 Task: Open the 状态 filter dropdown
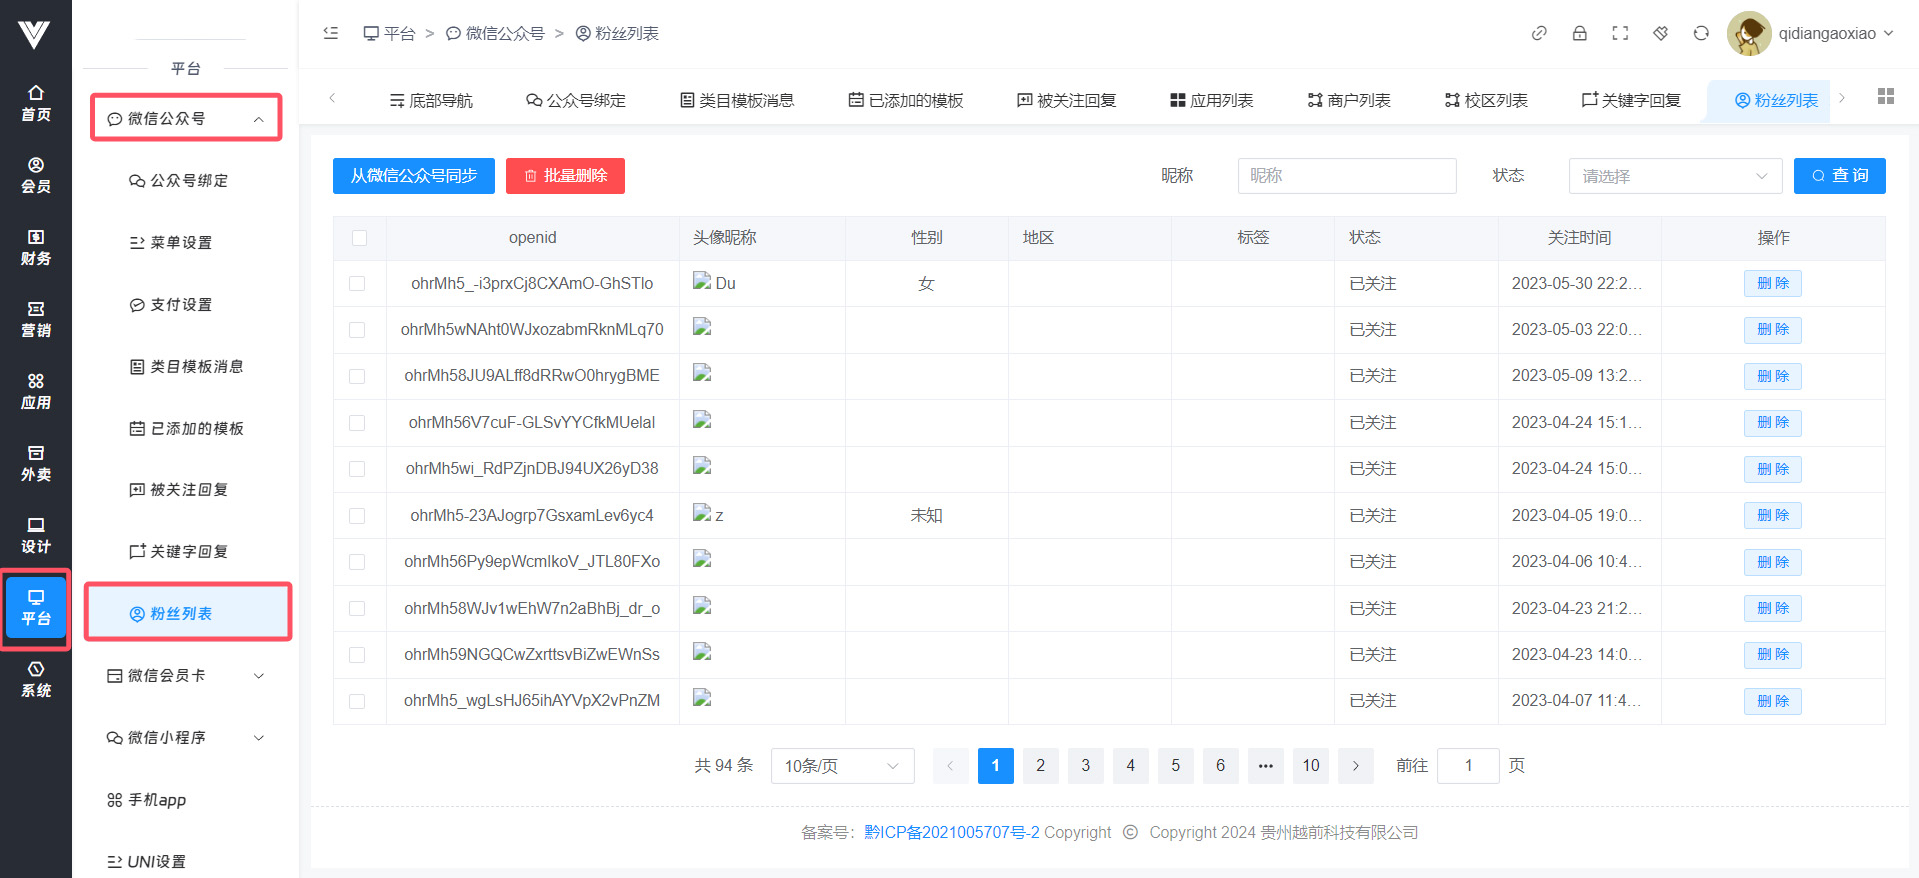1674,176
